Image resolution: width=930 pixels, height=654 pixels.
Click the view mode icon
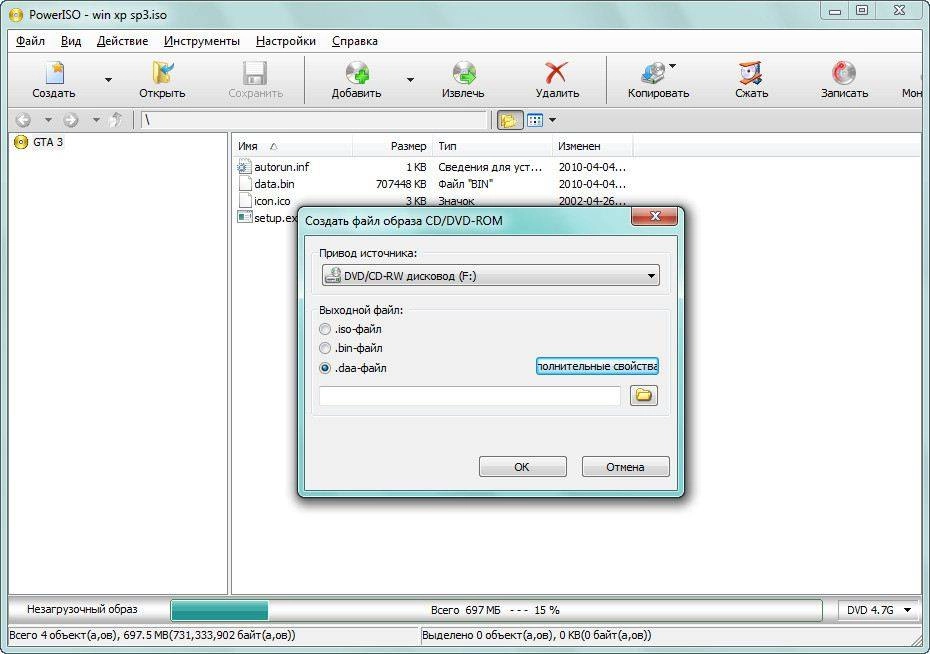[x=535, y=120]
